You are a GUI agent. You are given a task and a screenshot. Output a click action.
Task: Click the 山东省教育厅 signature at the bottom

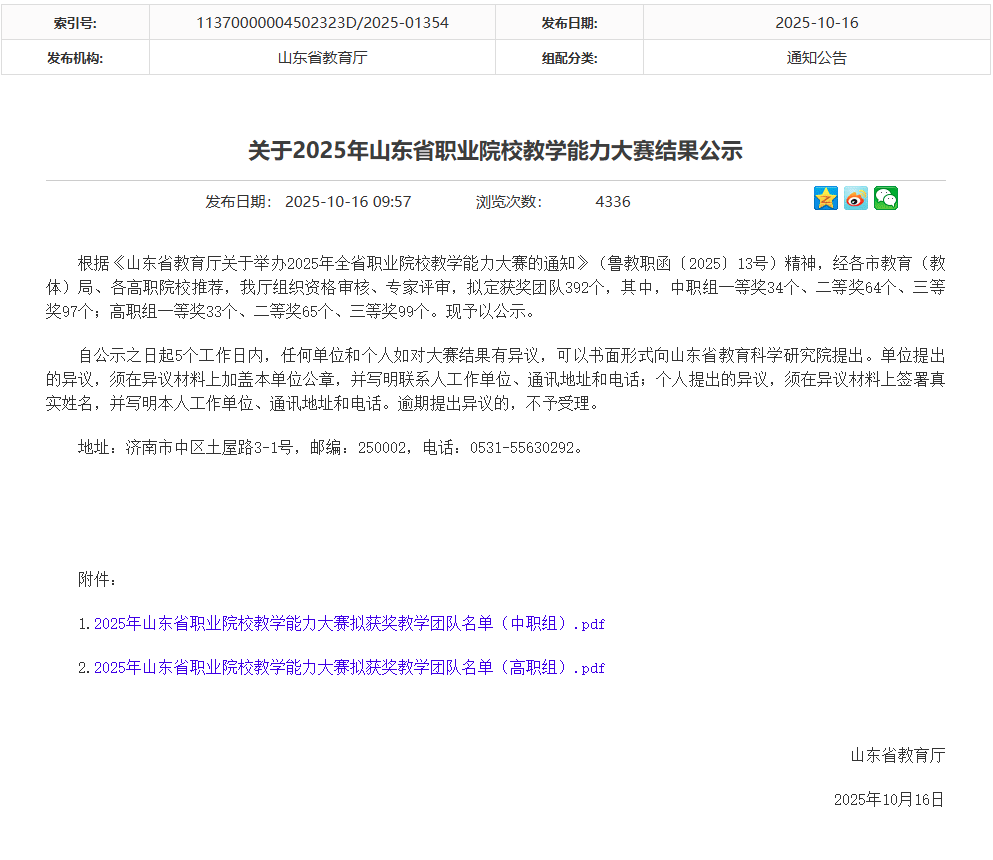897,756
